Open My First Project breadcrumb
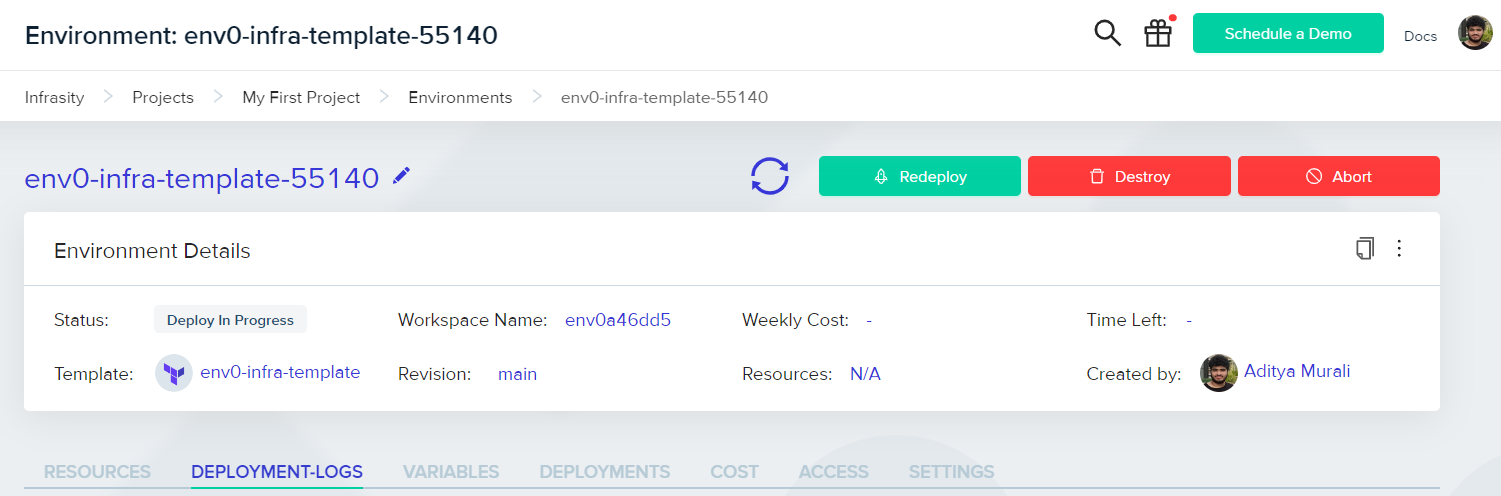 click(301, 97)
